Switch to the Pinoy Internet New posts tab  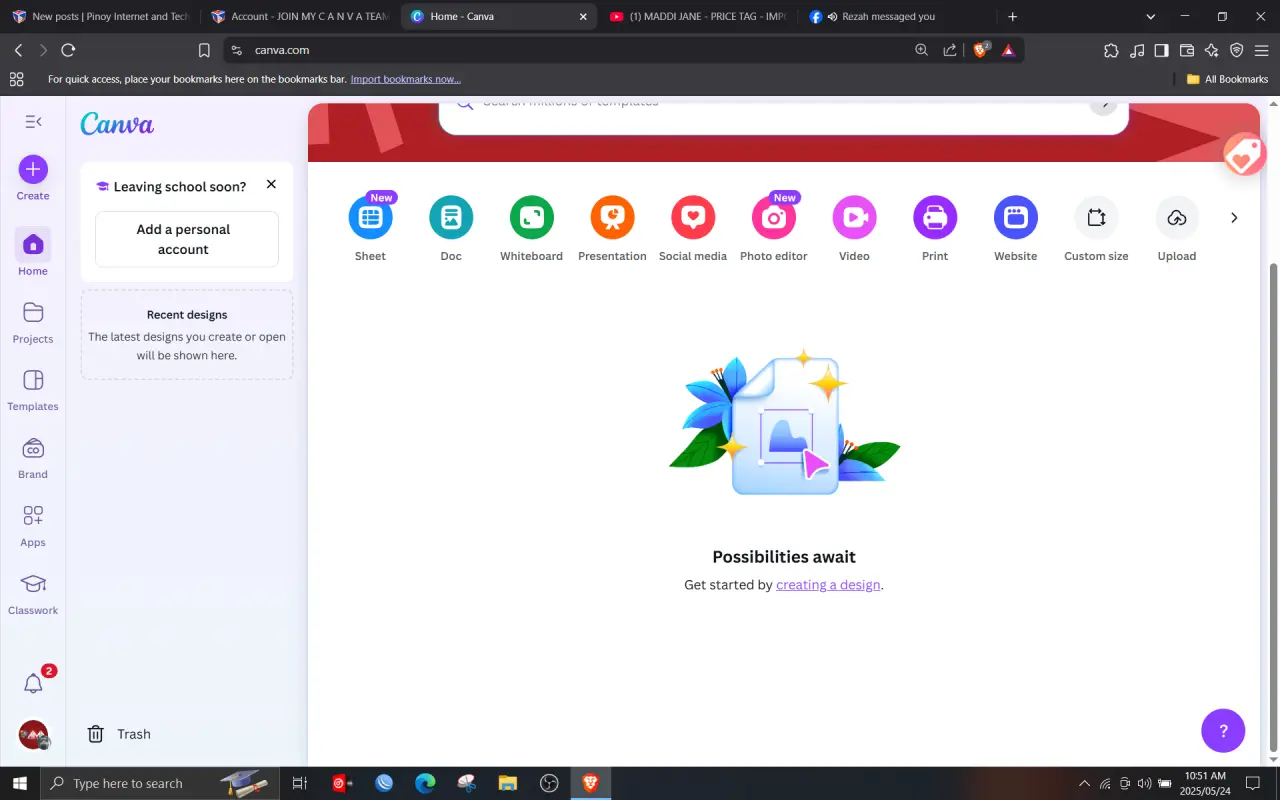[100, 16]
